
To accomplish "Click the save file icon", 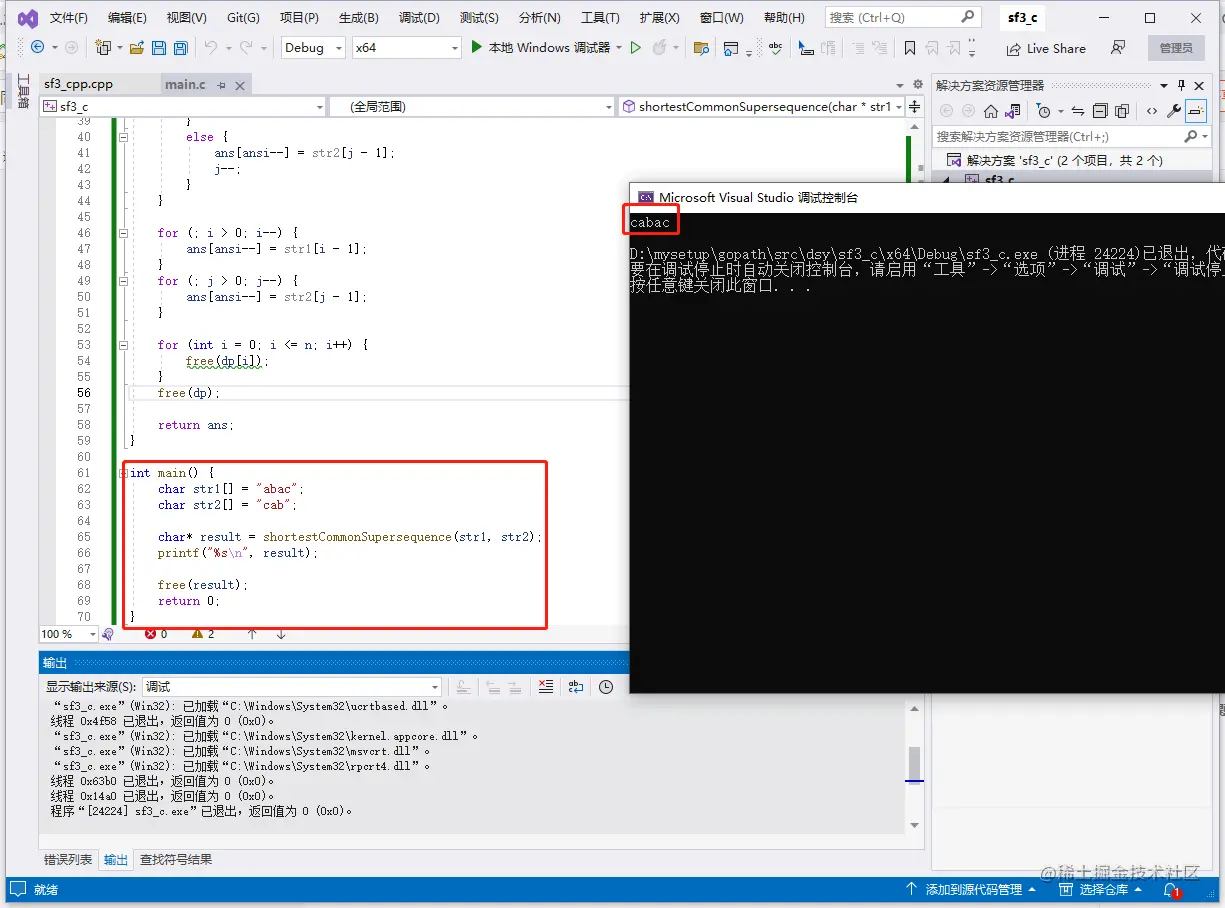I will (159, 47).
